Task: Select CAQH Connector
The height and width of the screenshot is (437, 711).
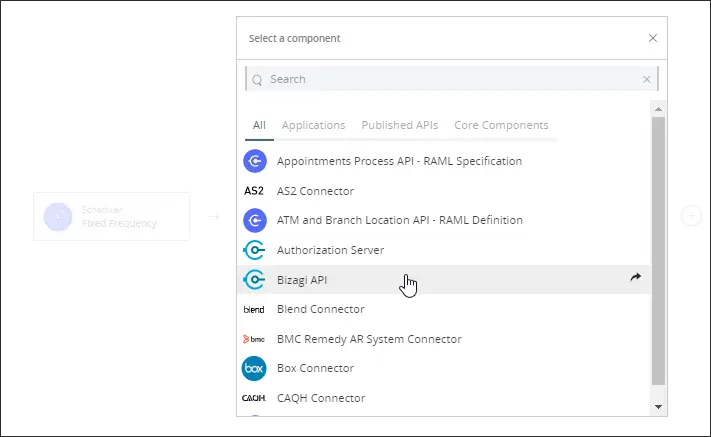Action: point(321,398)
